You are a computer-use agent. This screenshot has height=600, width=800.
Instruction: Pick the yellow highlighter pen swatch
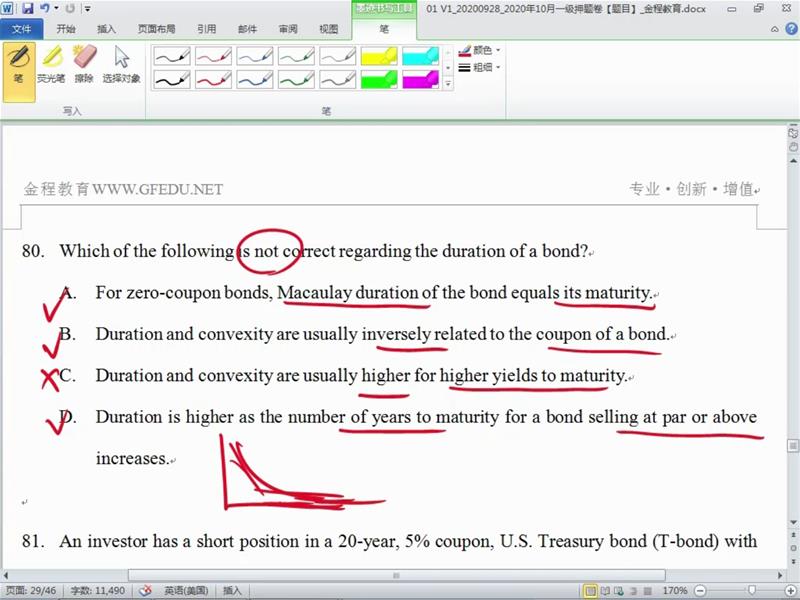378,56
